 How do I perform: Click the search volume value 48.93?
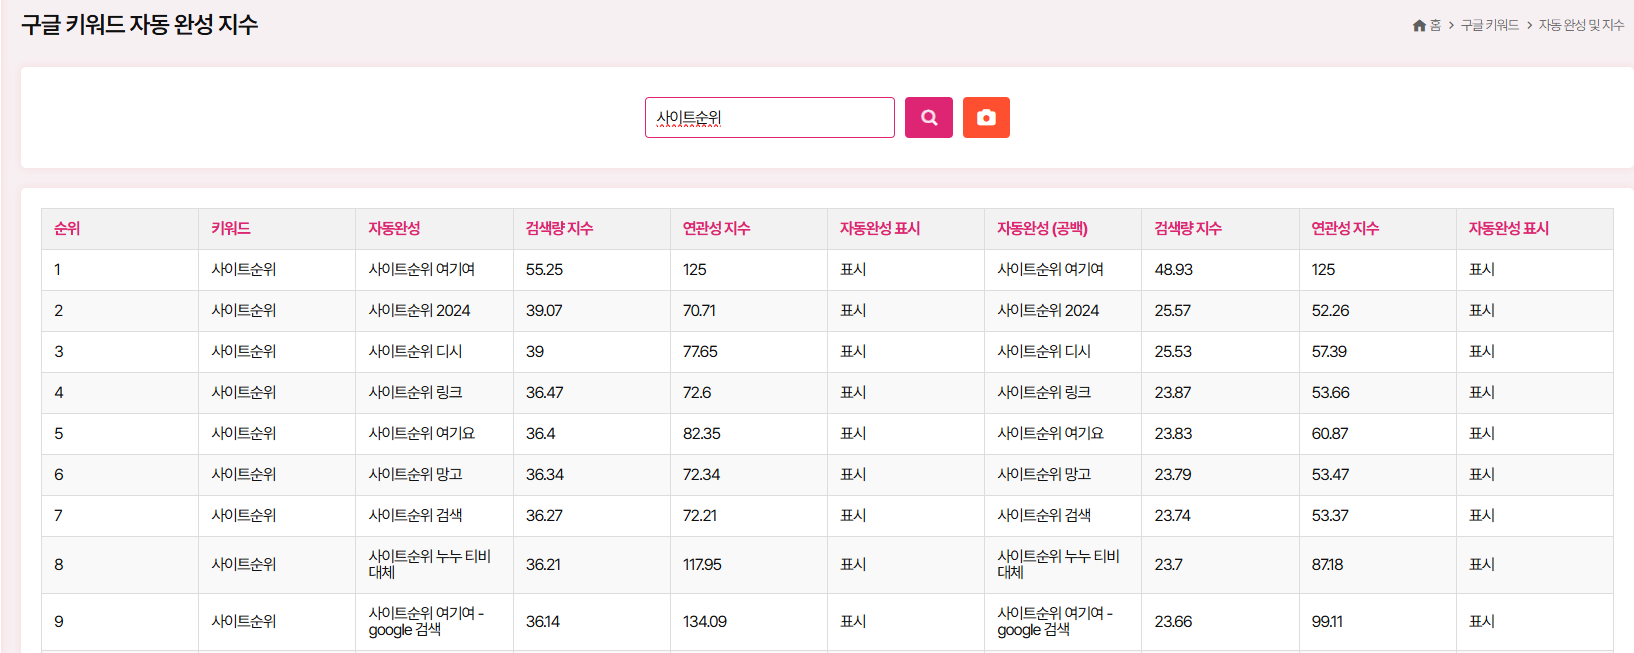(x=1173, y=270)
